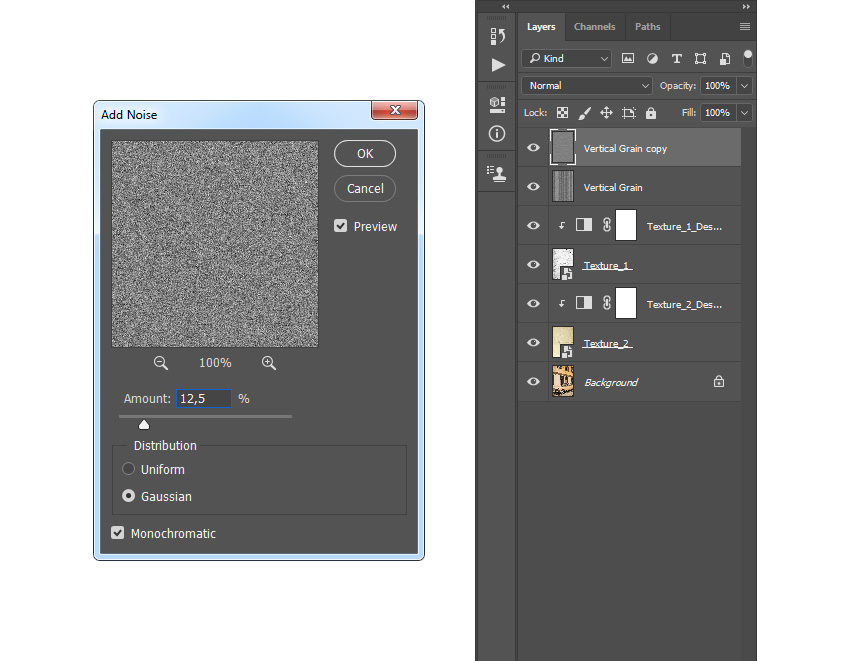Filter layers by adjustment layers icon
This screenshot has height=661, width=850.
click(x=652, y=59)
